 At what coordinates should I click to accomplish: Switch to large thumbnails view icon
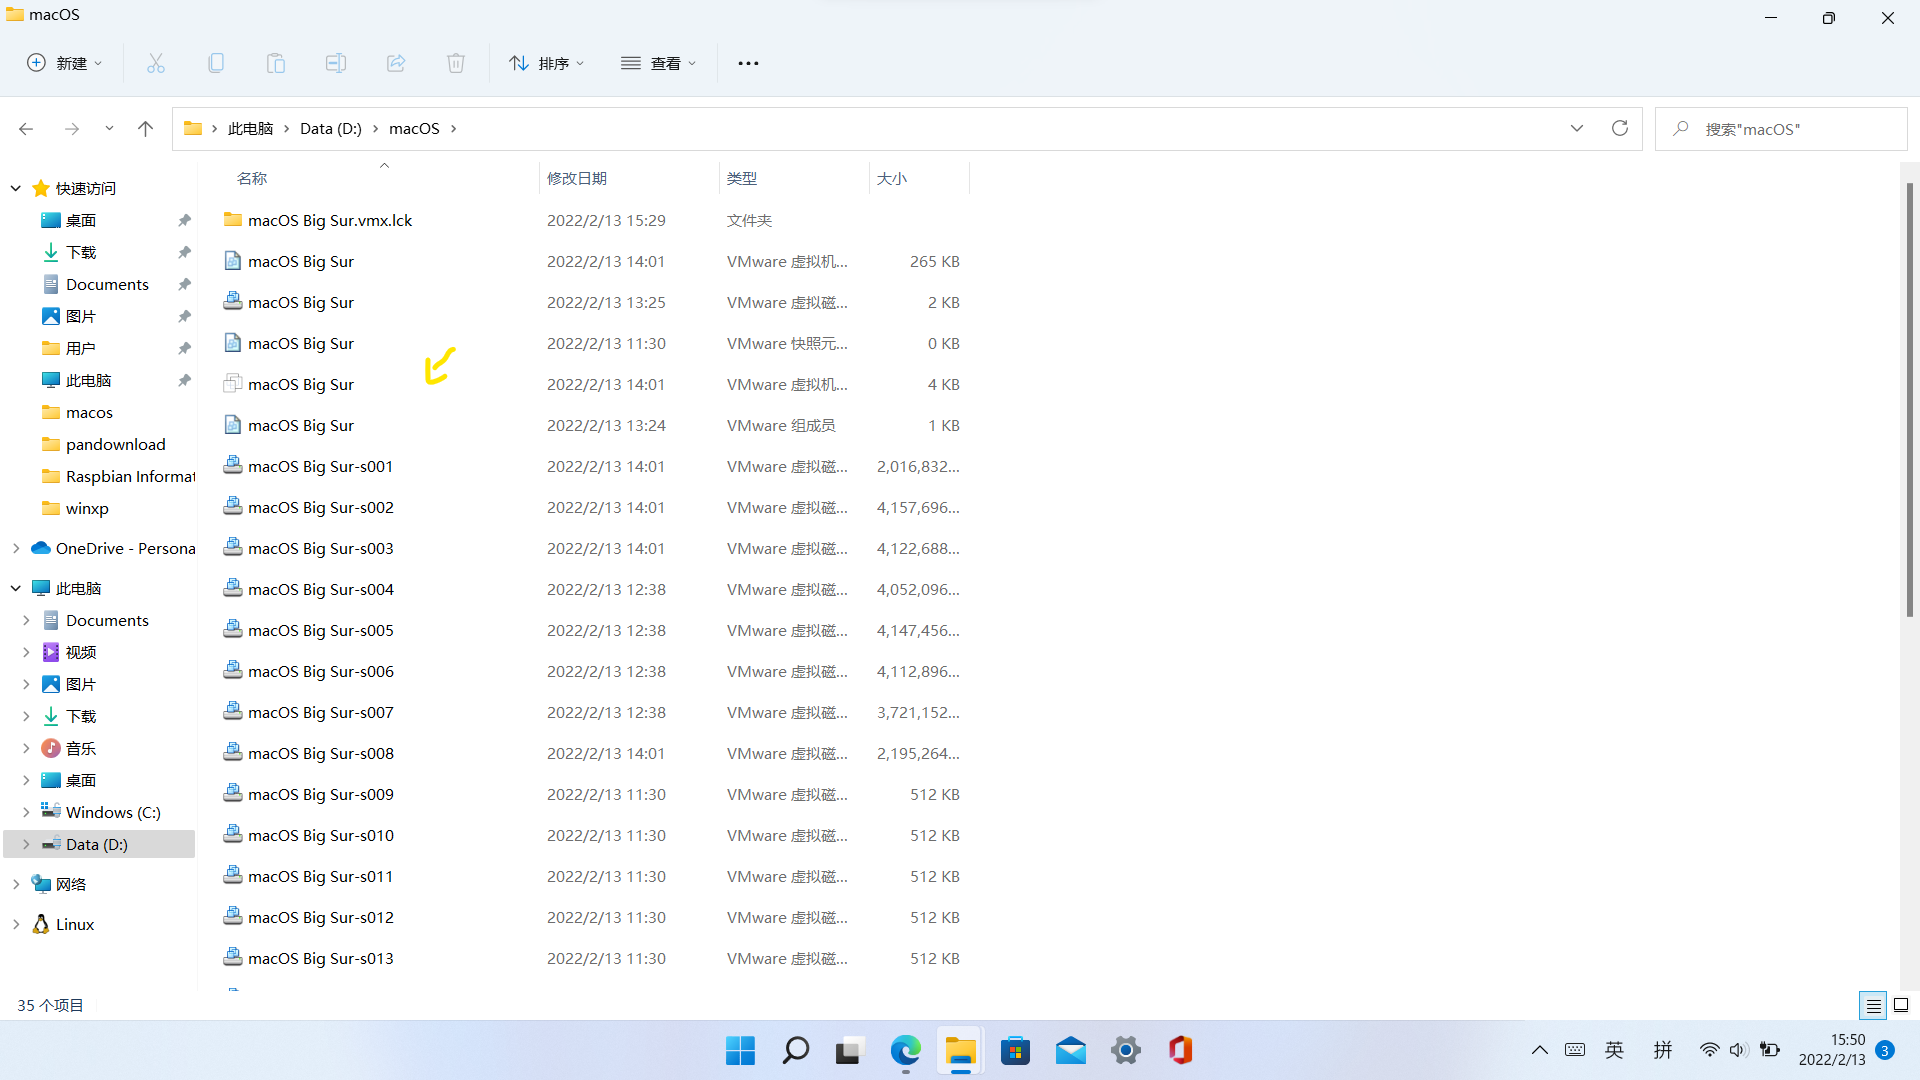pyautogui.click(x=1901, y=1005)
